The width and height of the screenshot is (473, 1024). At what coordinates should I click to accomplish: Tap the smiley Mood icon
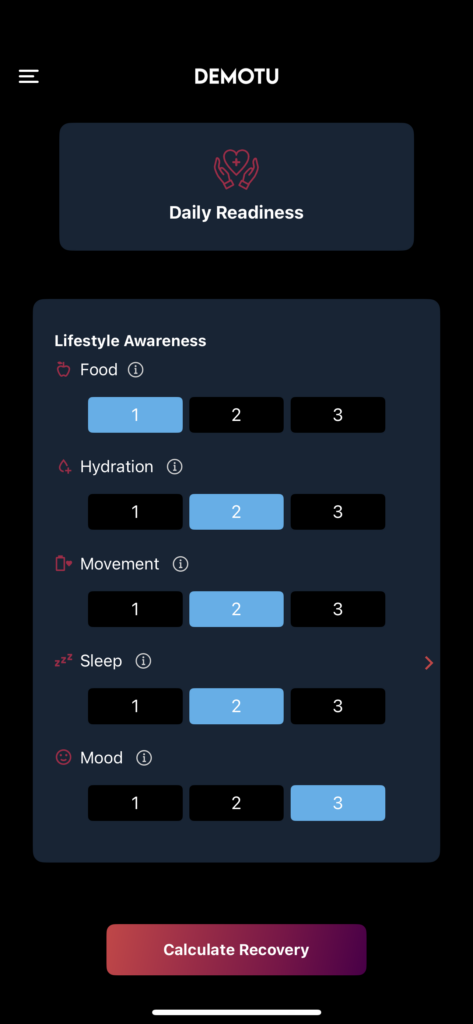click(63, 758)
